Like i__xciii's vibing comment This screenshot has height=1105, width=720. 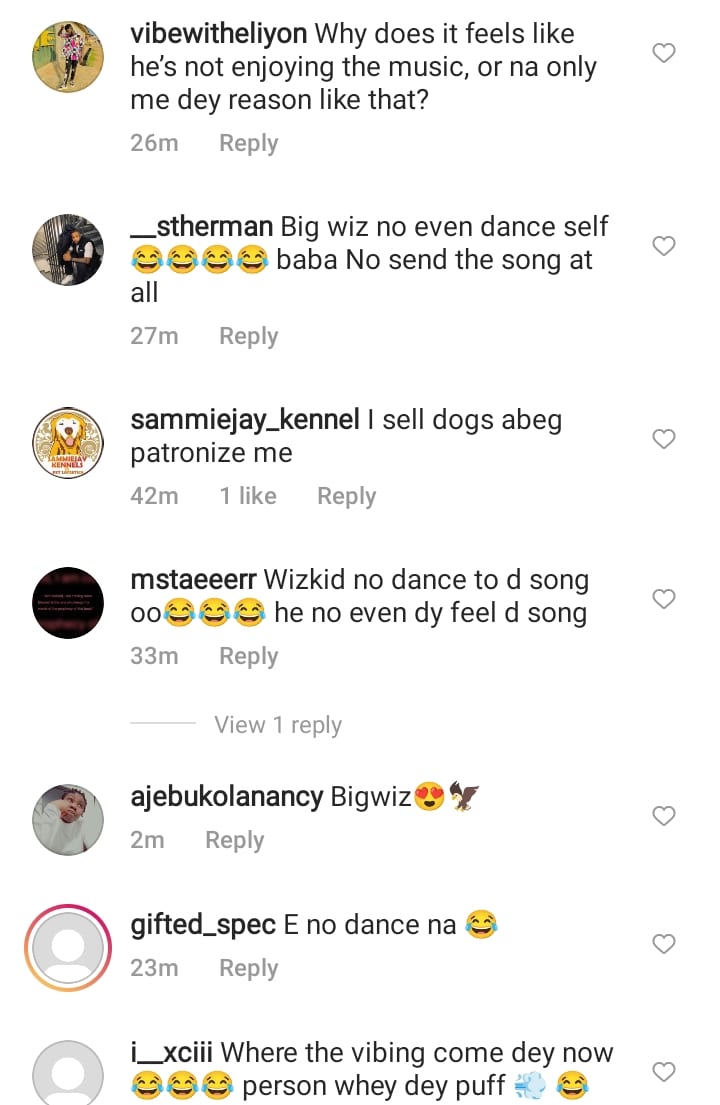tap(664, 1072)
